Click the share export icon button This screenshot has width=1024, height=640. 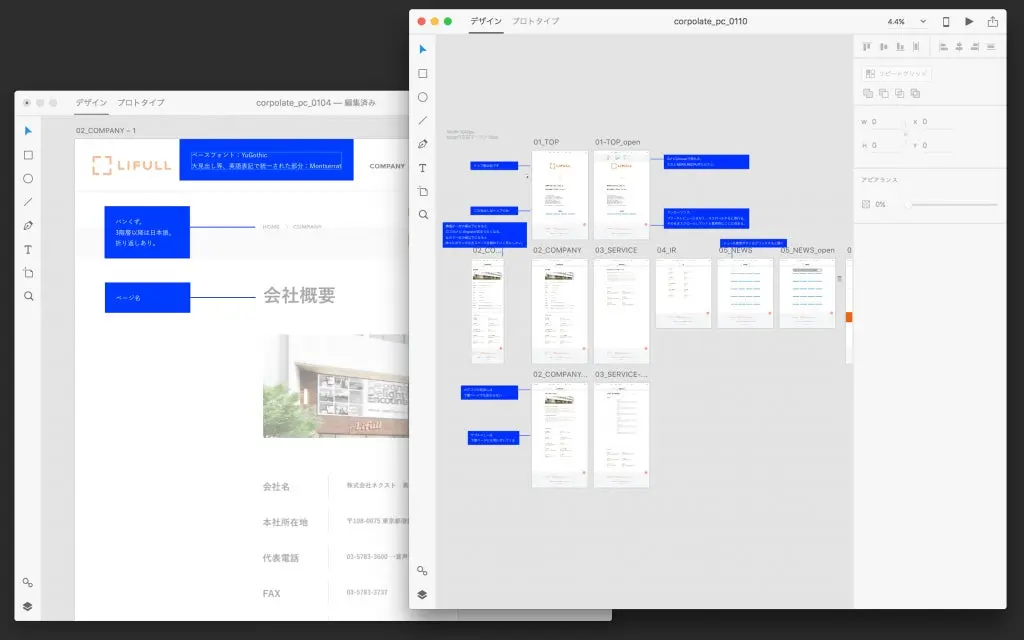991,21
